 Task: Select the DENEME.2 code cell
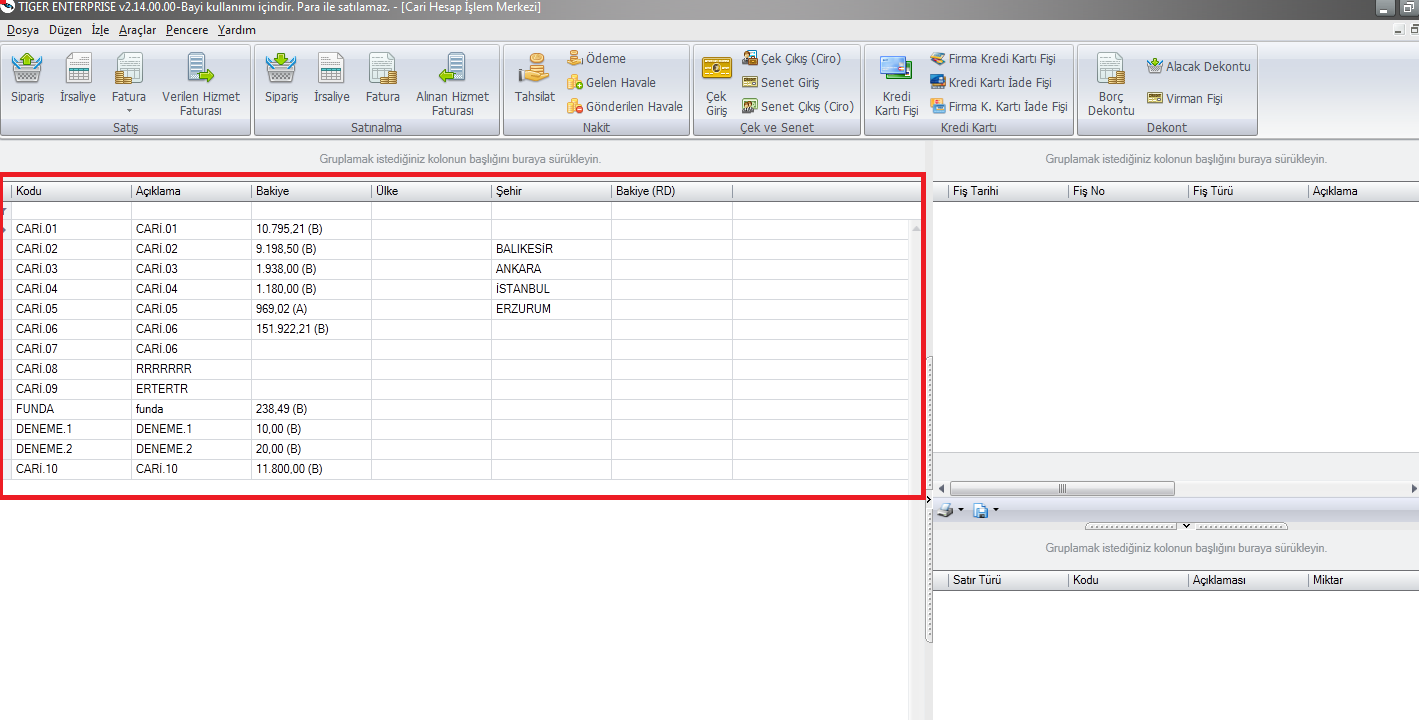coord(71,449)
